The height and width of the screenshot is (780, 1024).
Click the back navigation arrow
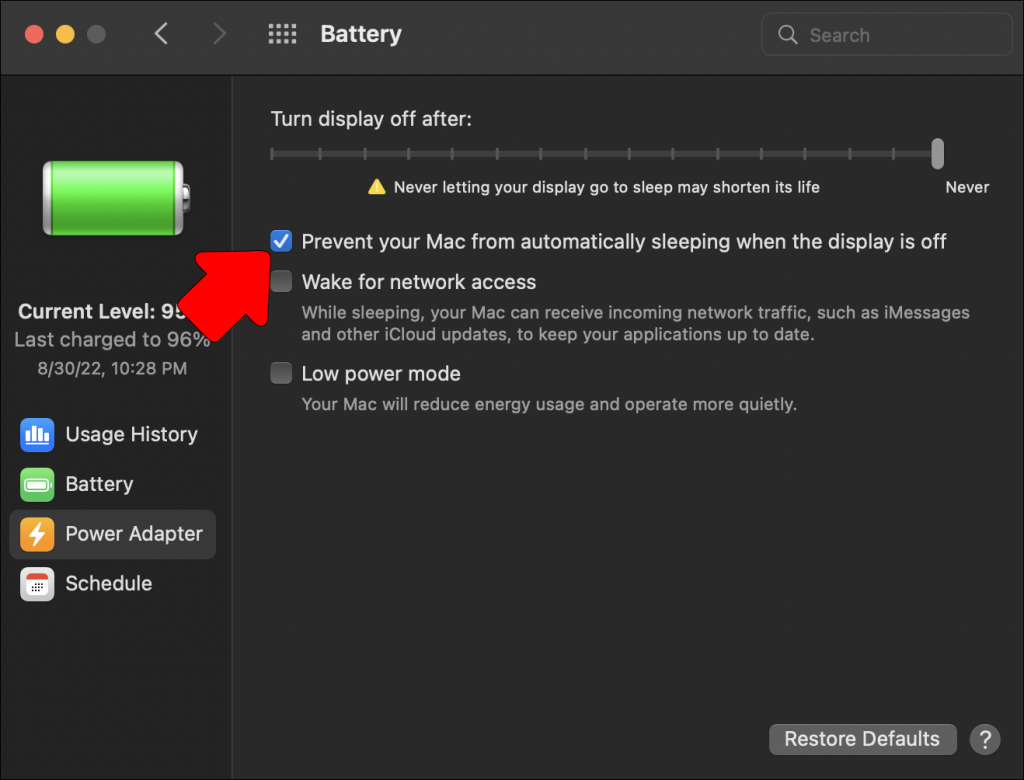pos(162,33)
